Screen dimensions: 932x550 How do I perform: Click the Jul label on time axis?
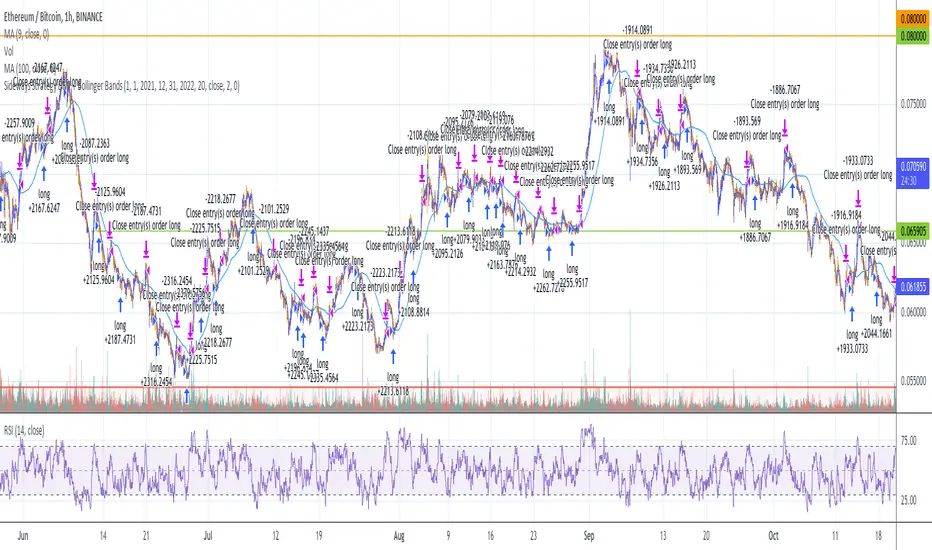coord(208,536)
